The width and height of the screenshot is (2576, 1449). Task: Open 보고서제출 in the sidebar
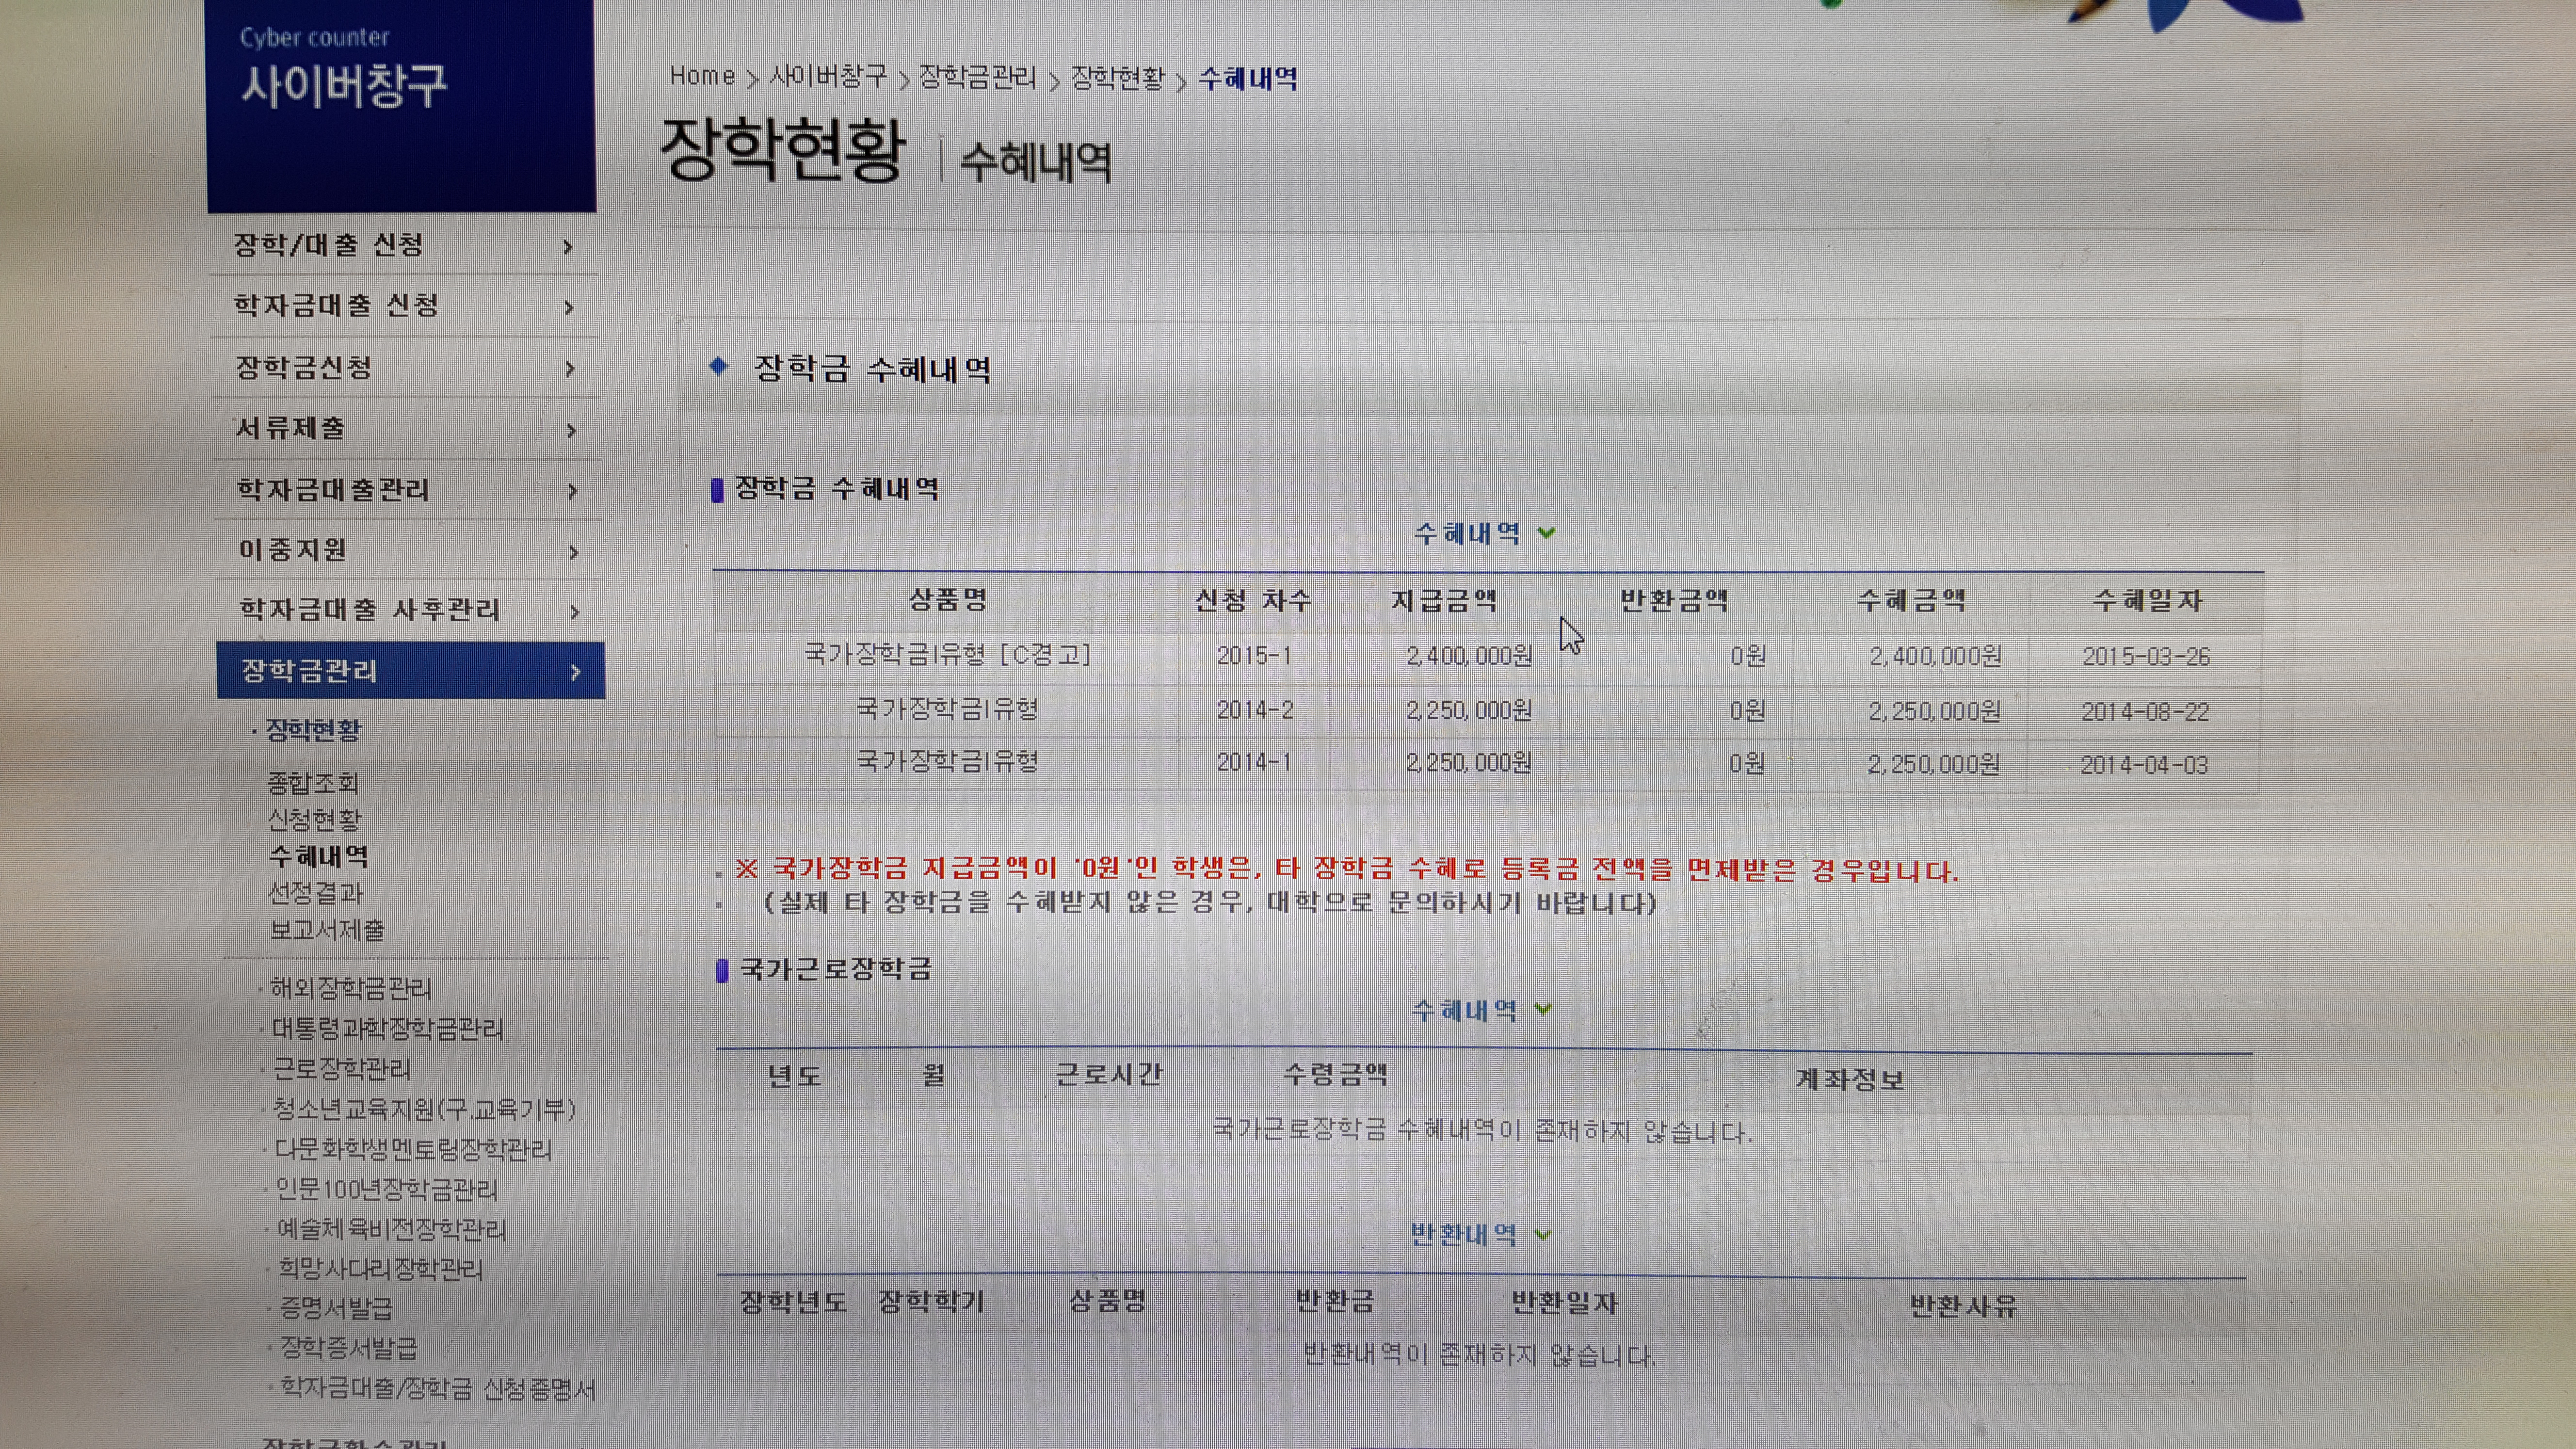327,929
